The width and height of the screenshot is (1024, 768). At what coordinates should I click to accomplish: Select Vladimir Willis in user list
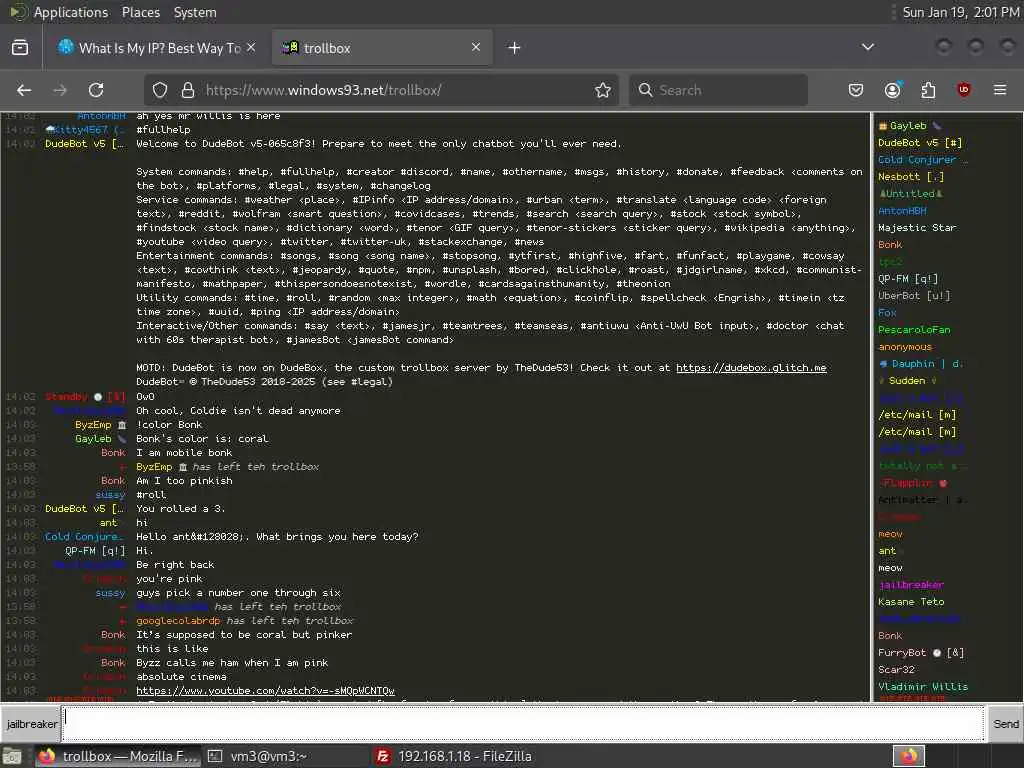pos(923,686)
